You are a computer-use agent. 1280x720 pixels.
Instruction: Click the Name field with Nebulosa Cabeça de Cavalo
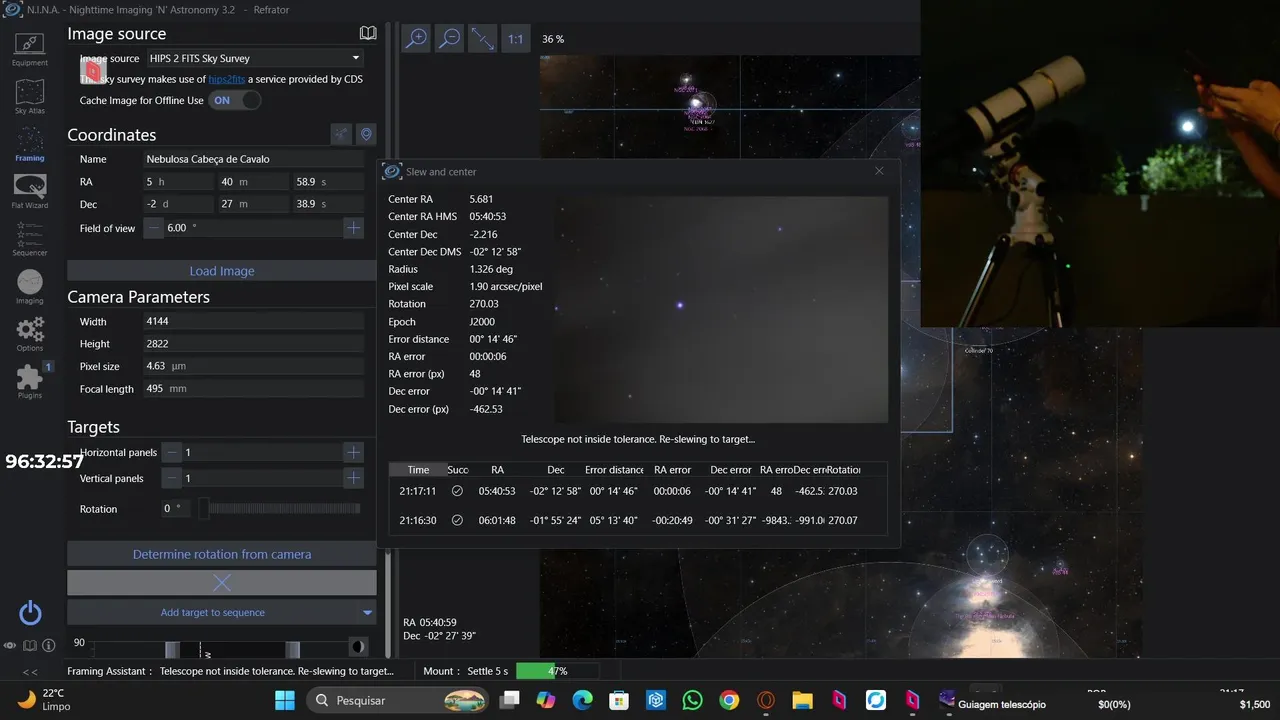pos(254,159)
